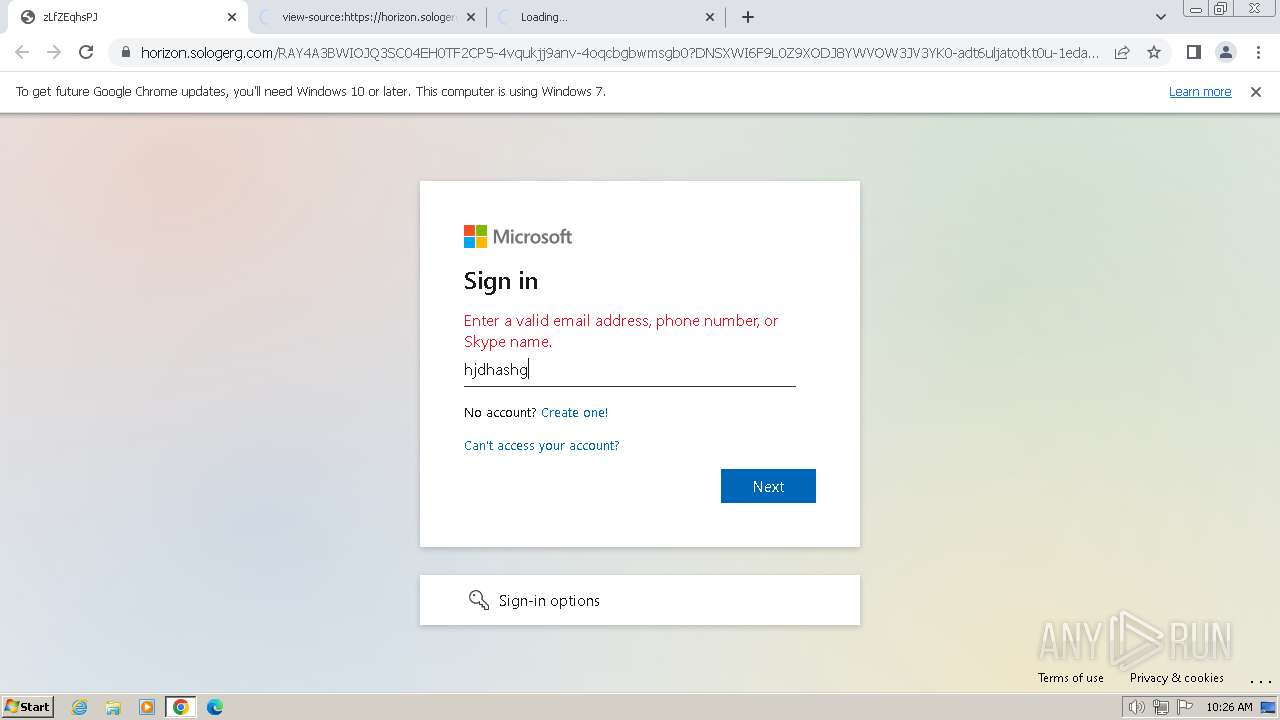The width and height of the screenshot is (1280, 720).
Task: Click the Next button
Action: 768,486
